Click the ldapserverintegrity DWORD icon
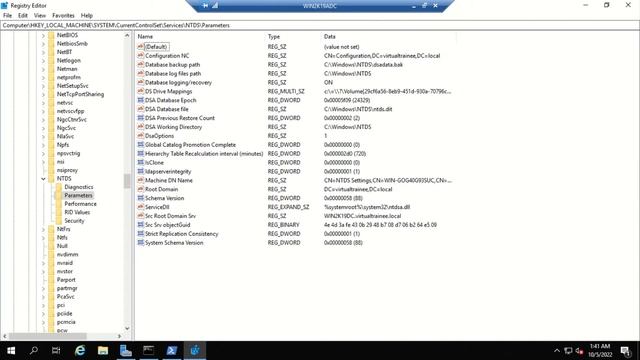The width and height of the screenshot is (640, 360). pos(141,171)
